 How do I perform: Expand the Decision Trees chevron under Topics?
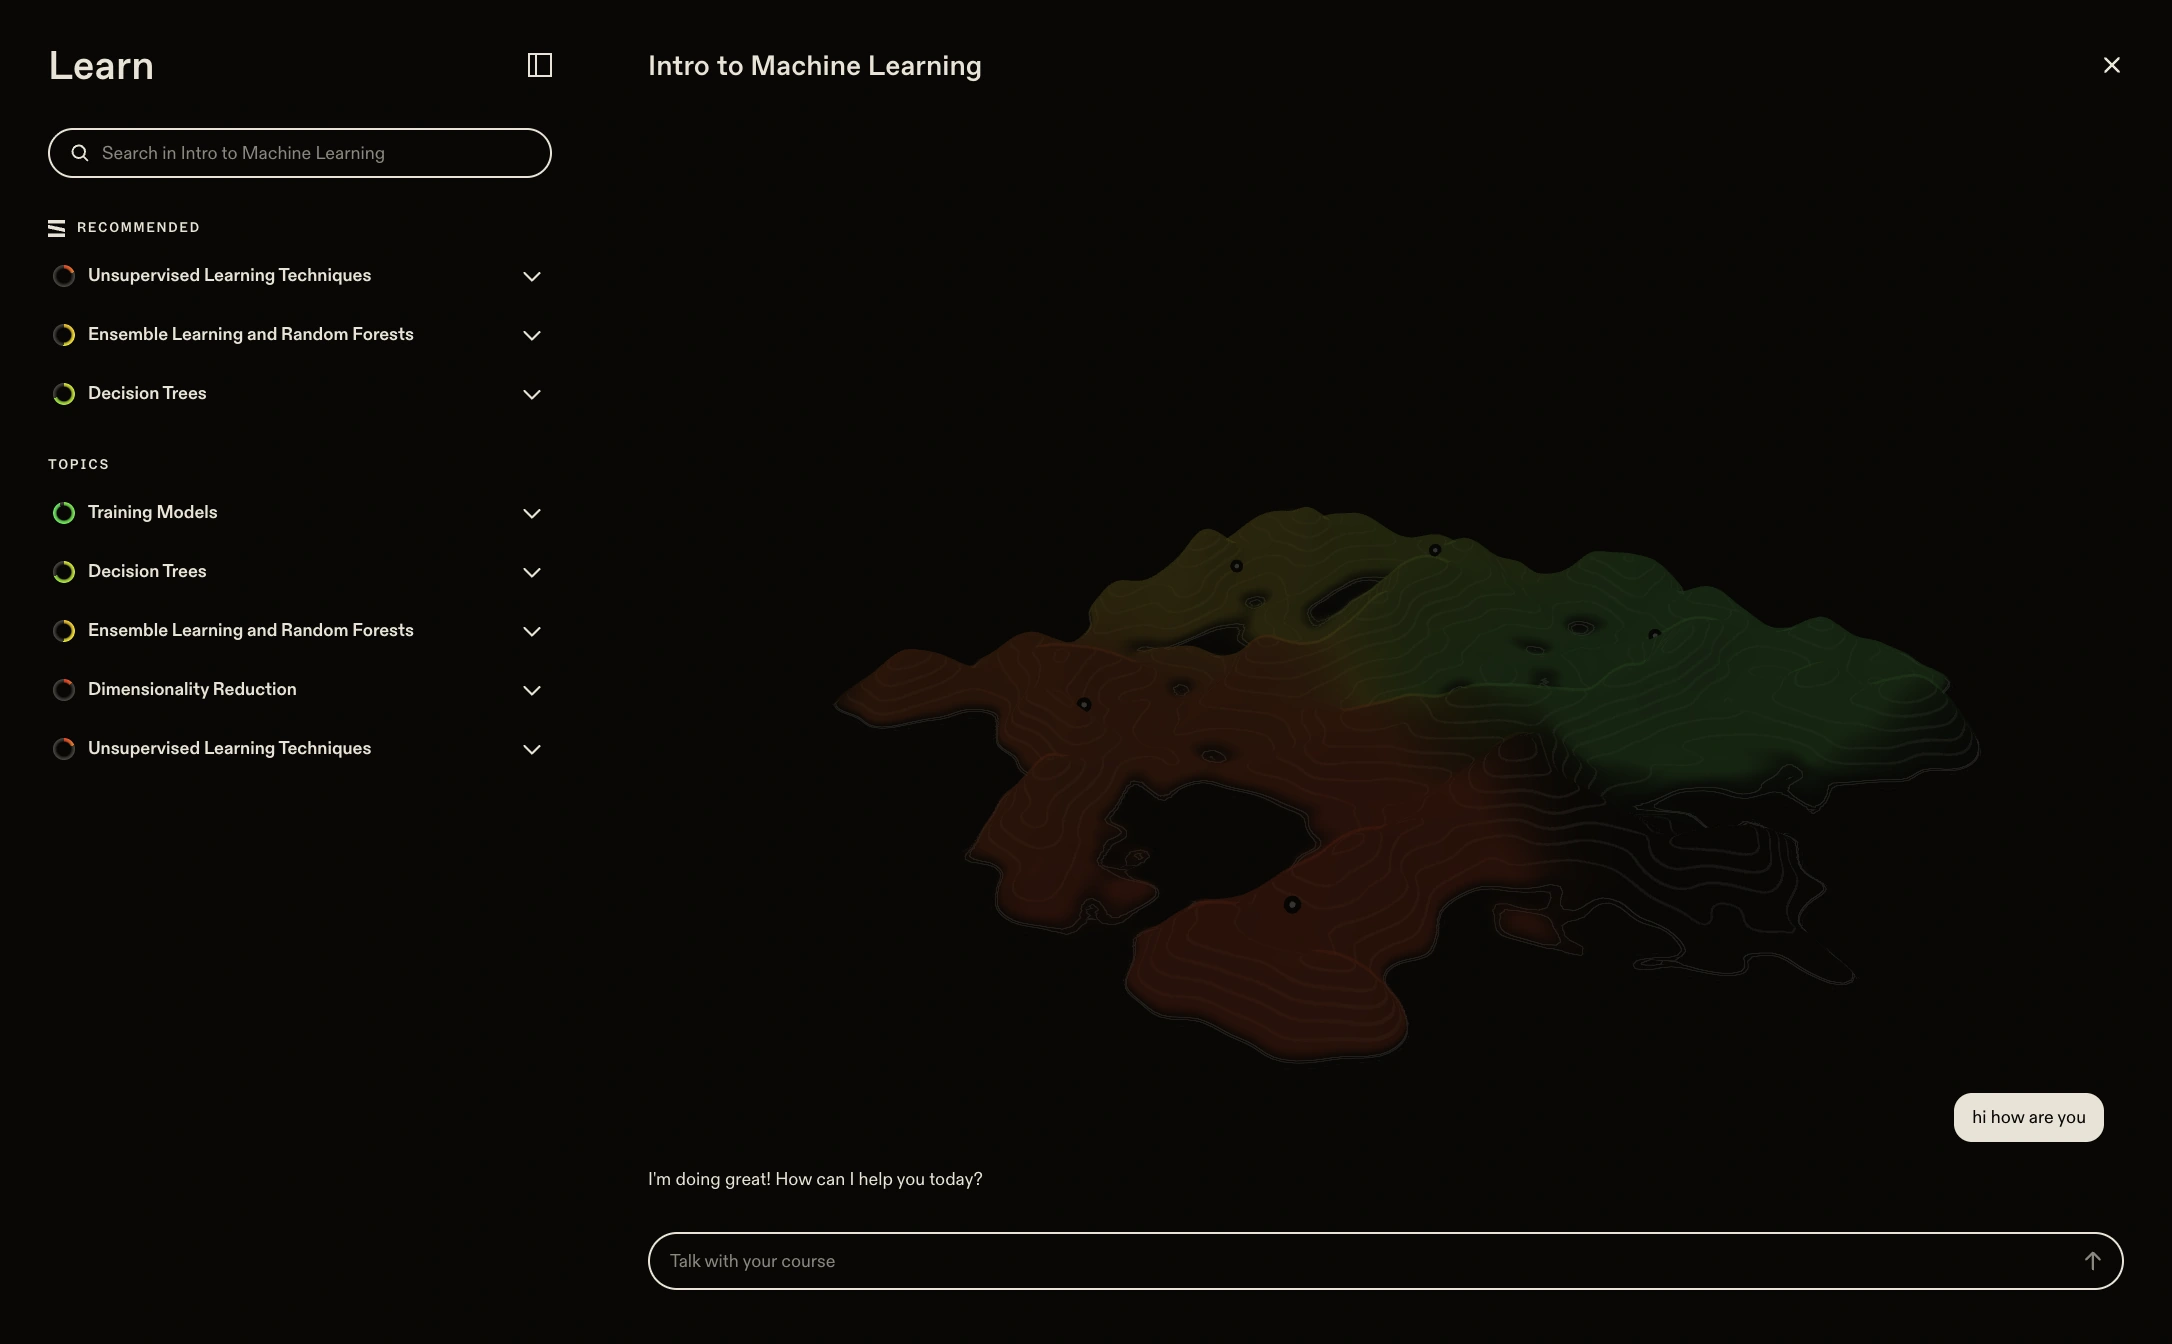point(532,572)
